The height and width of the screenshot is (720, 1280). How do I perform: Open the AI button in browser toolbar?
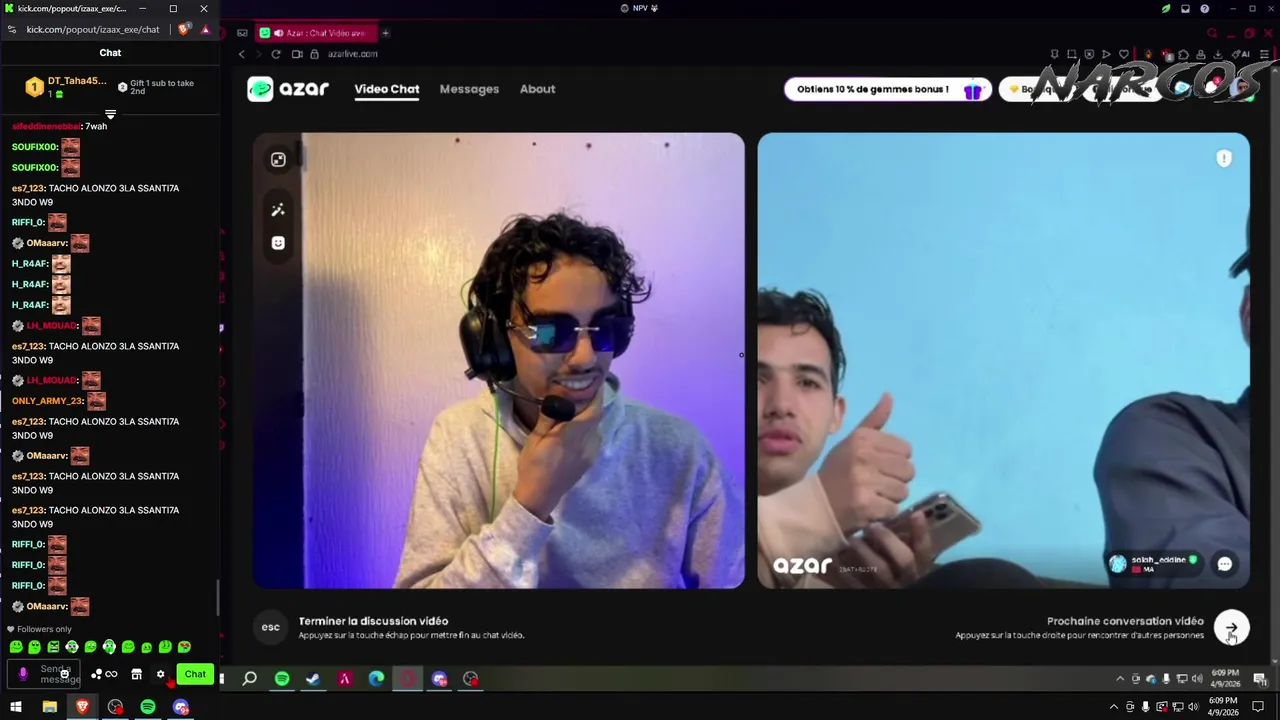(1241, 54)
